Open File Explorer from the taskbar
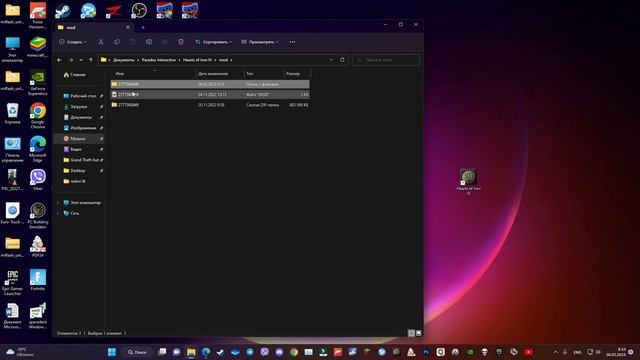Screen dimensions: 640x360 pyautogui.click(x=191, y=352)
